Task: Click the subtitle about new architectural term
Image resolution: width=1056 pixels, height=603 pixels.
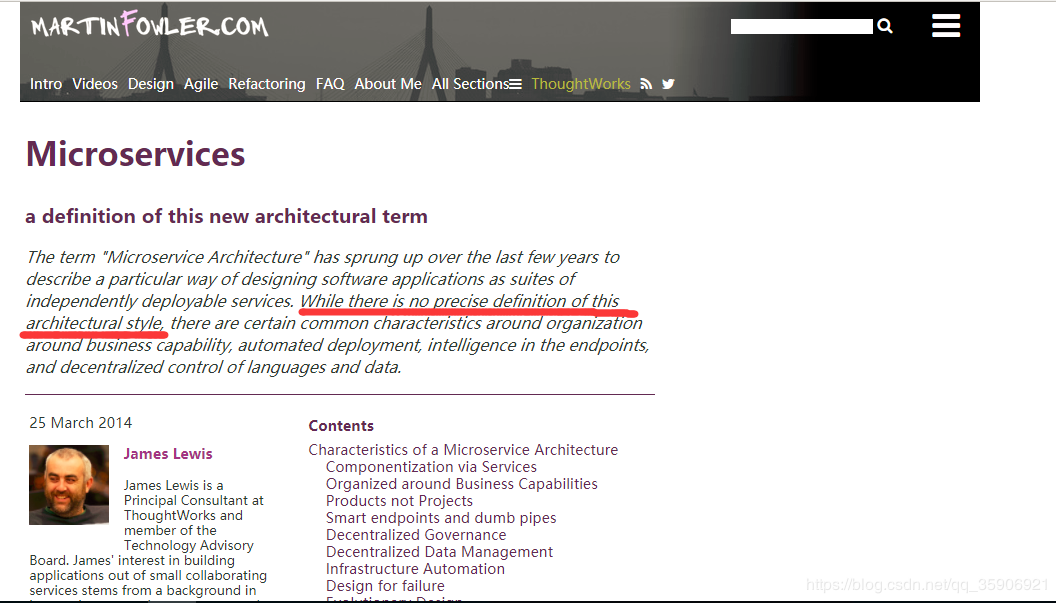Action: (226, 216)
